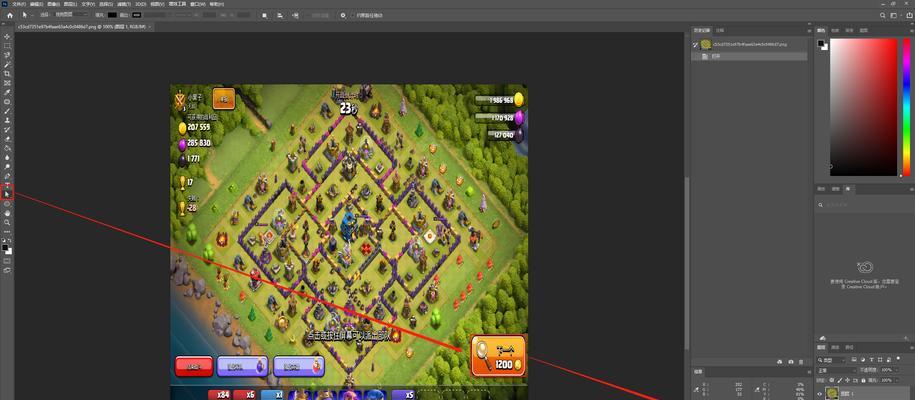915x400 pixels.
Task: Select the Rectangular Marquee tool
Action: [8, 46]
